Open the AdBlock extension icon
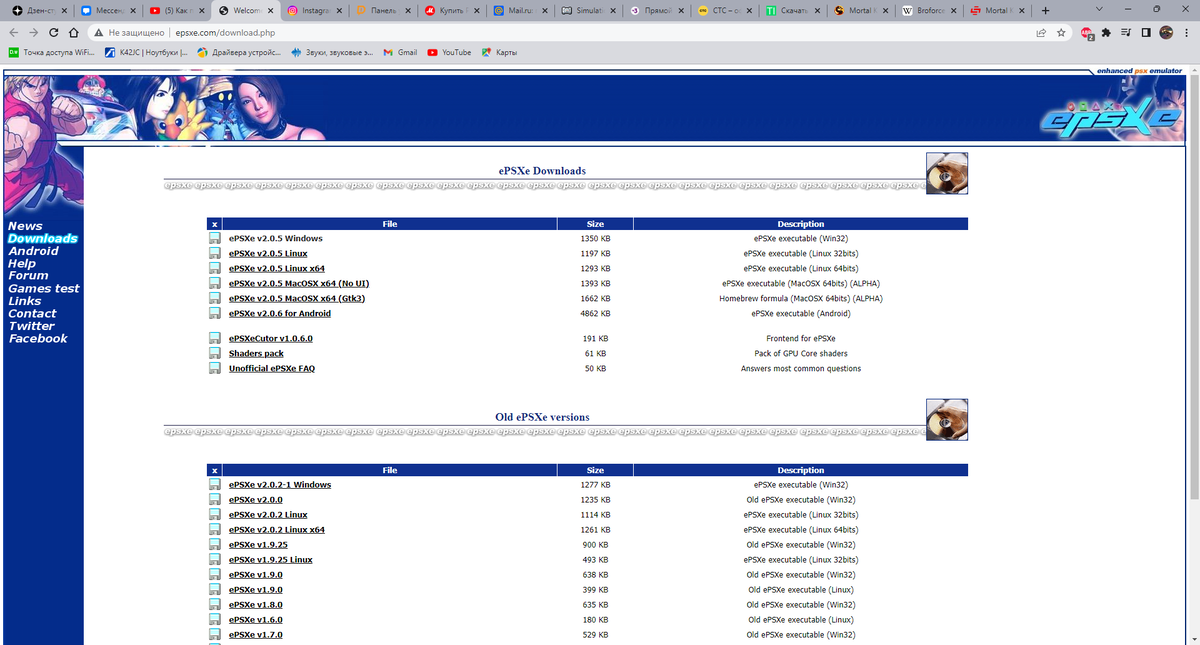Screen dimensions: 1200x645 1087,33
